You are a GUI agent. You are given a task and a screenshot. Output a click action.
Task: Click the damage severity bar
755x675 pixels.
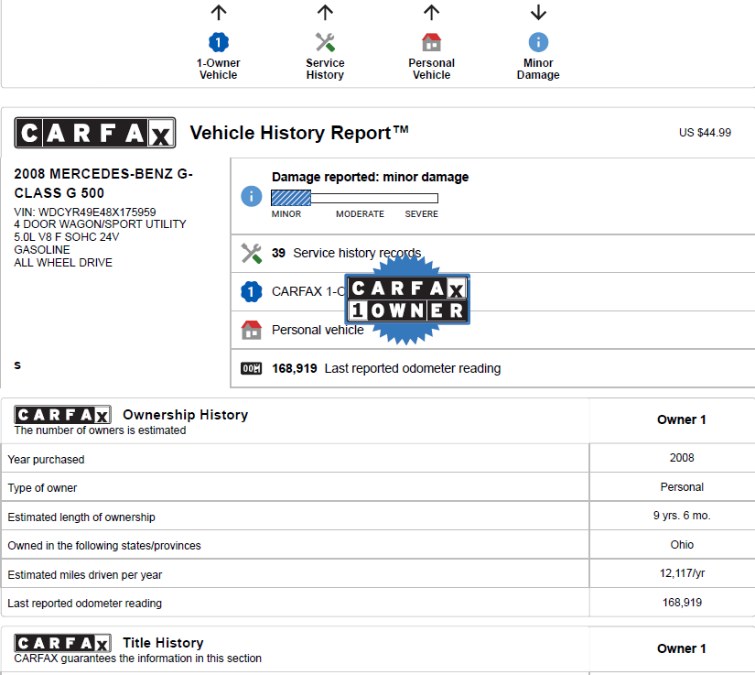[x=354, y=198]
